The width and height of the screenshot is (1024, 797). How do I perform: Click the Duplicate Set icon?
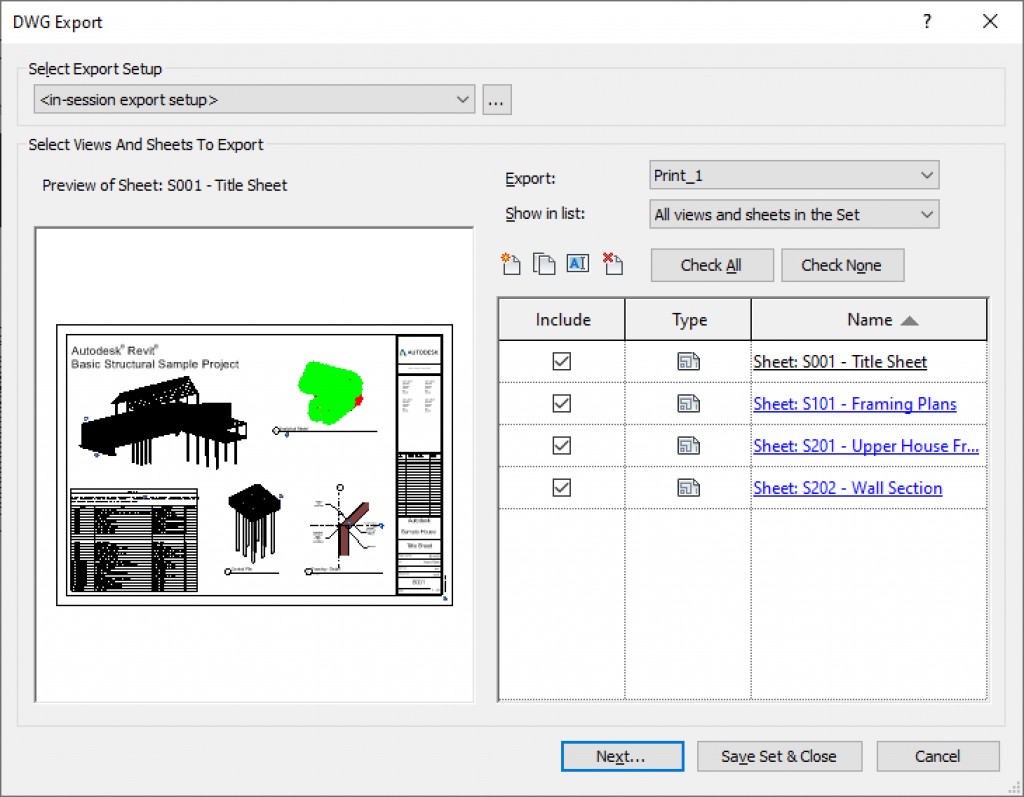(x=543, y=264)
